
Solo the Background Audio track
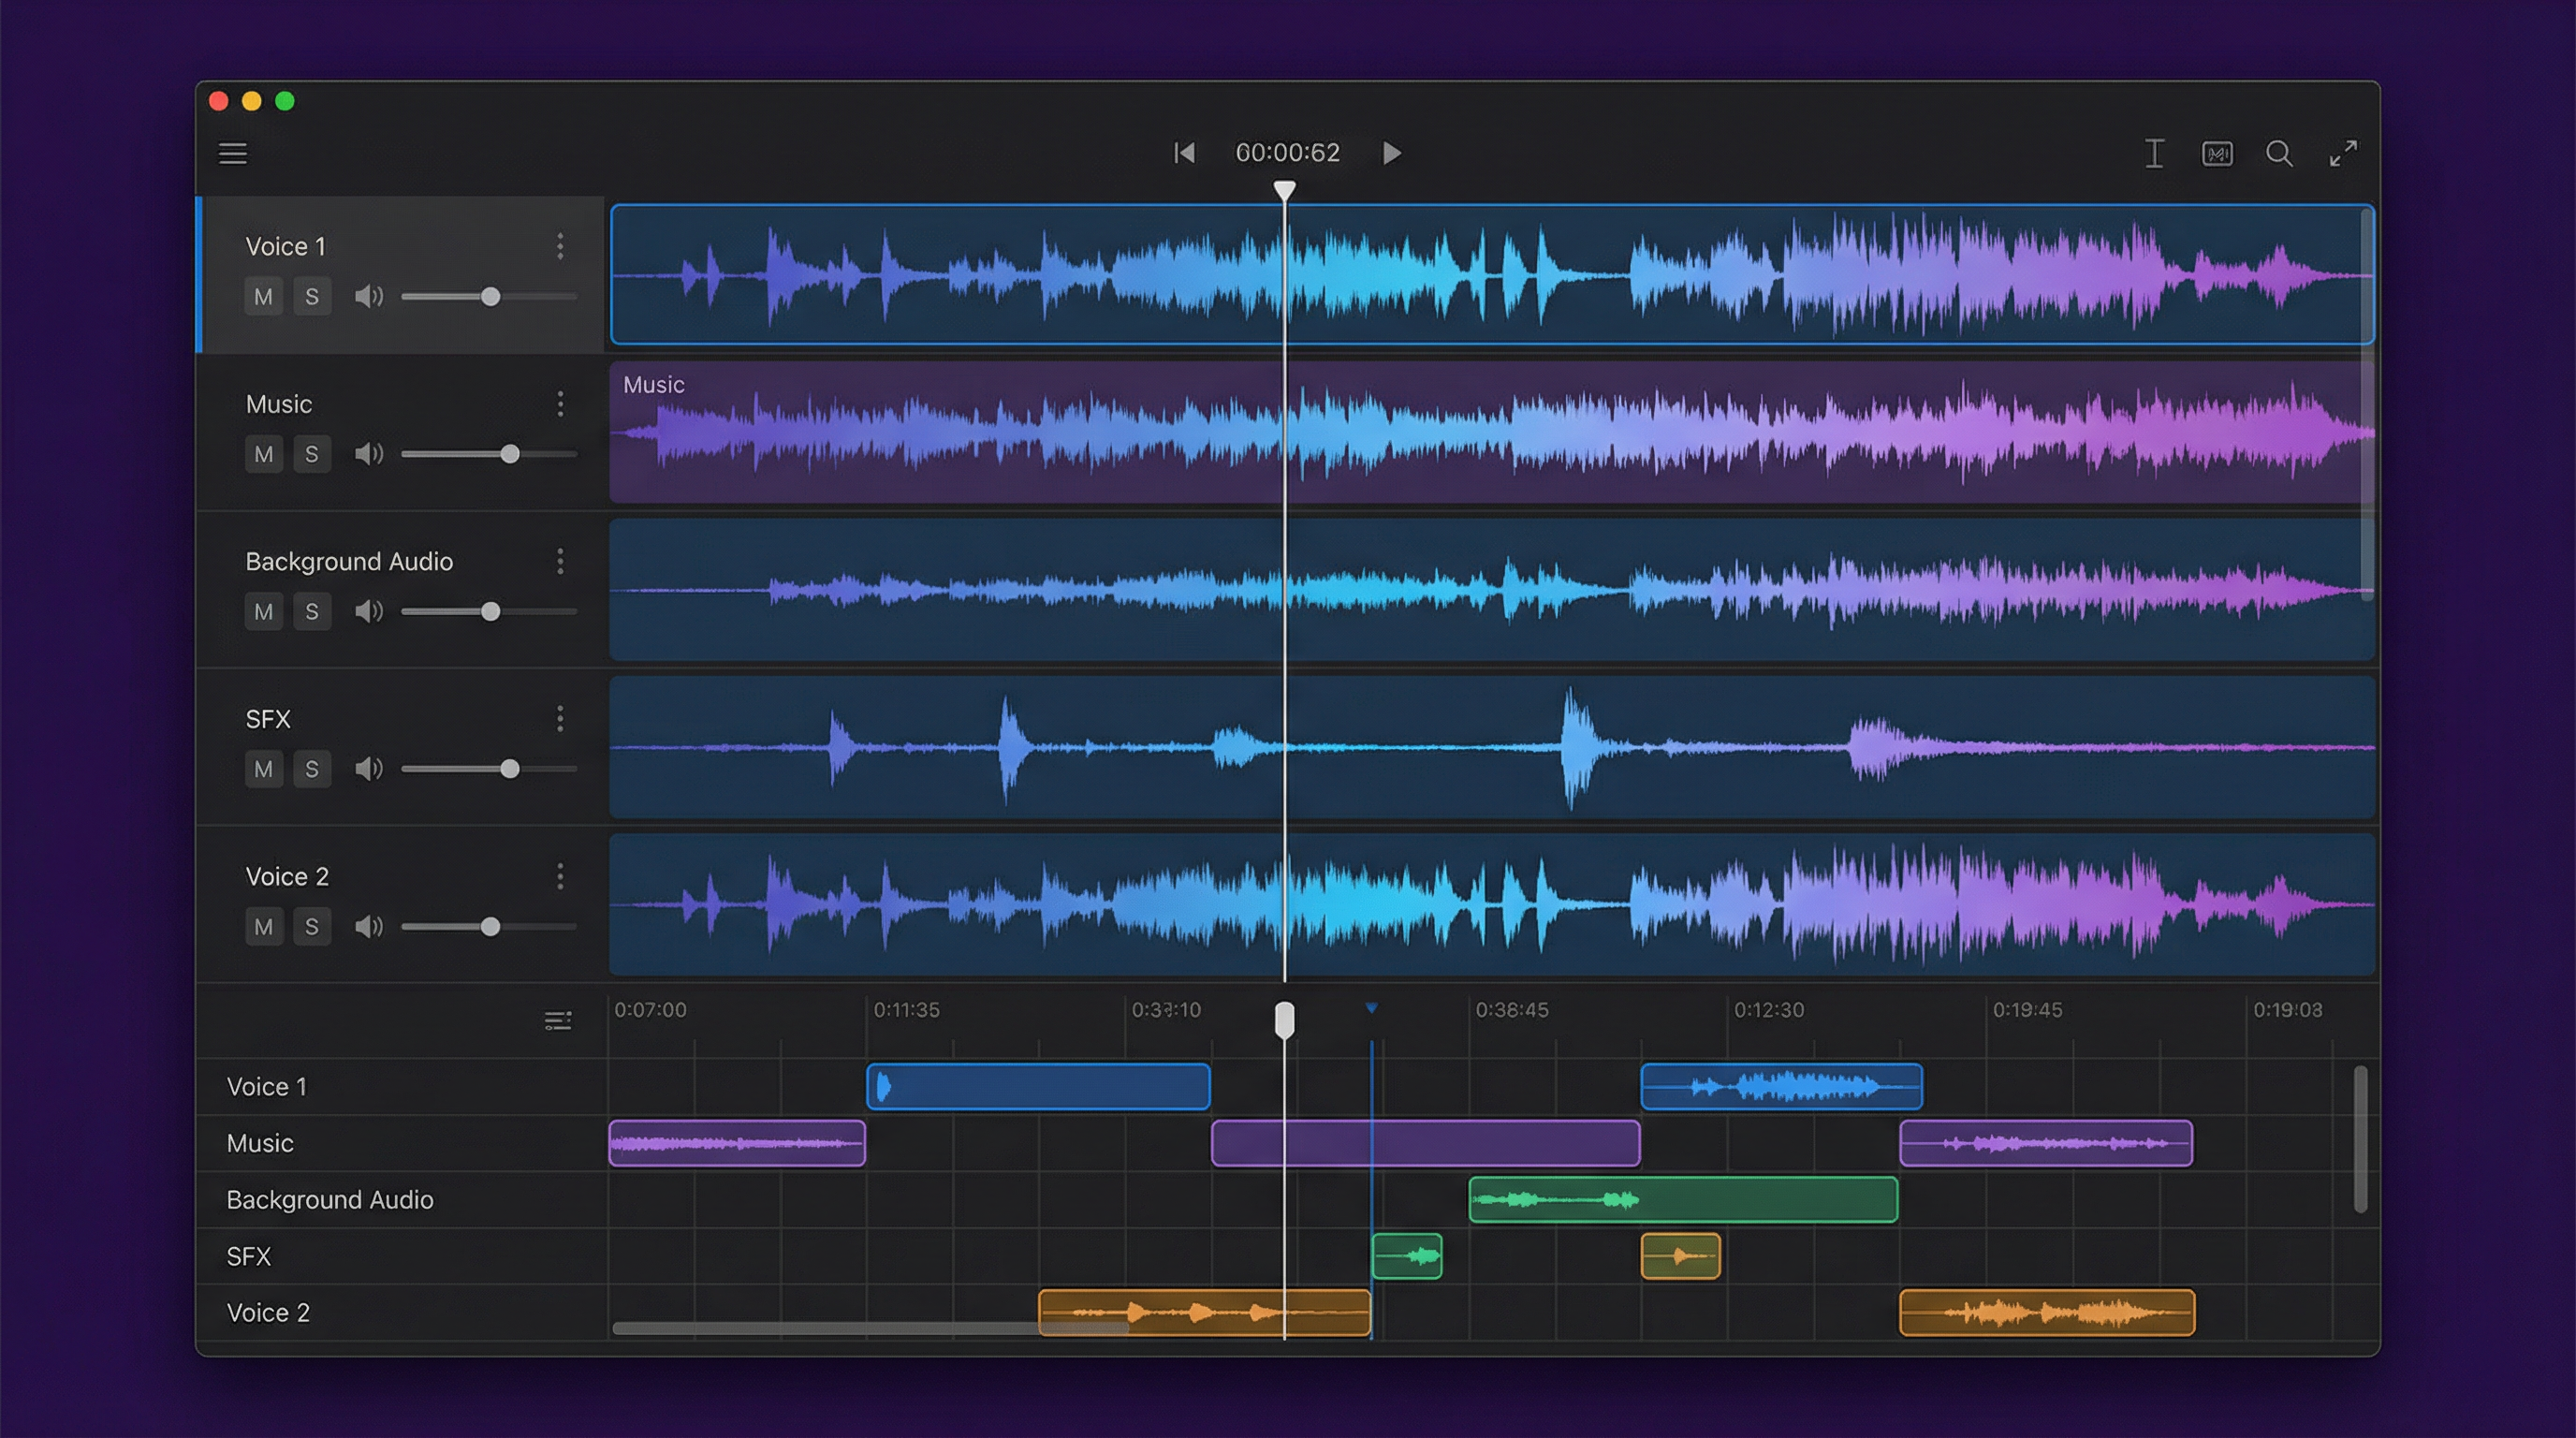click(313, 611)
